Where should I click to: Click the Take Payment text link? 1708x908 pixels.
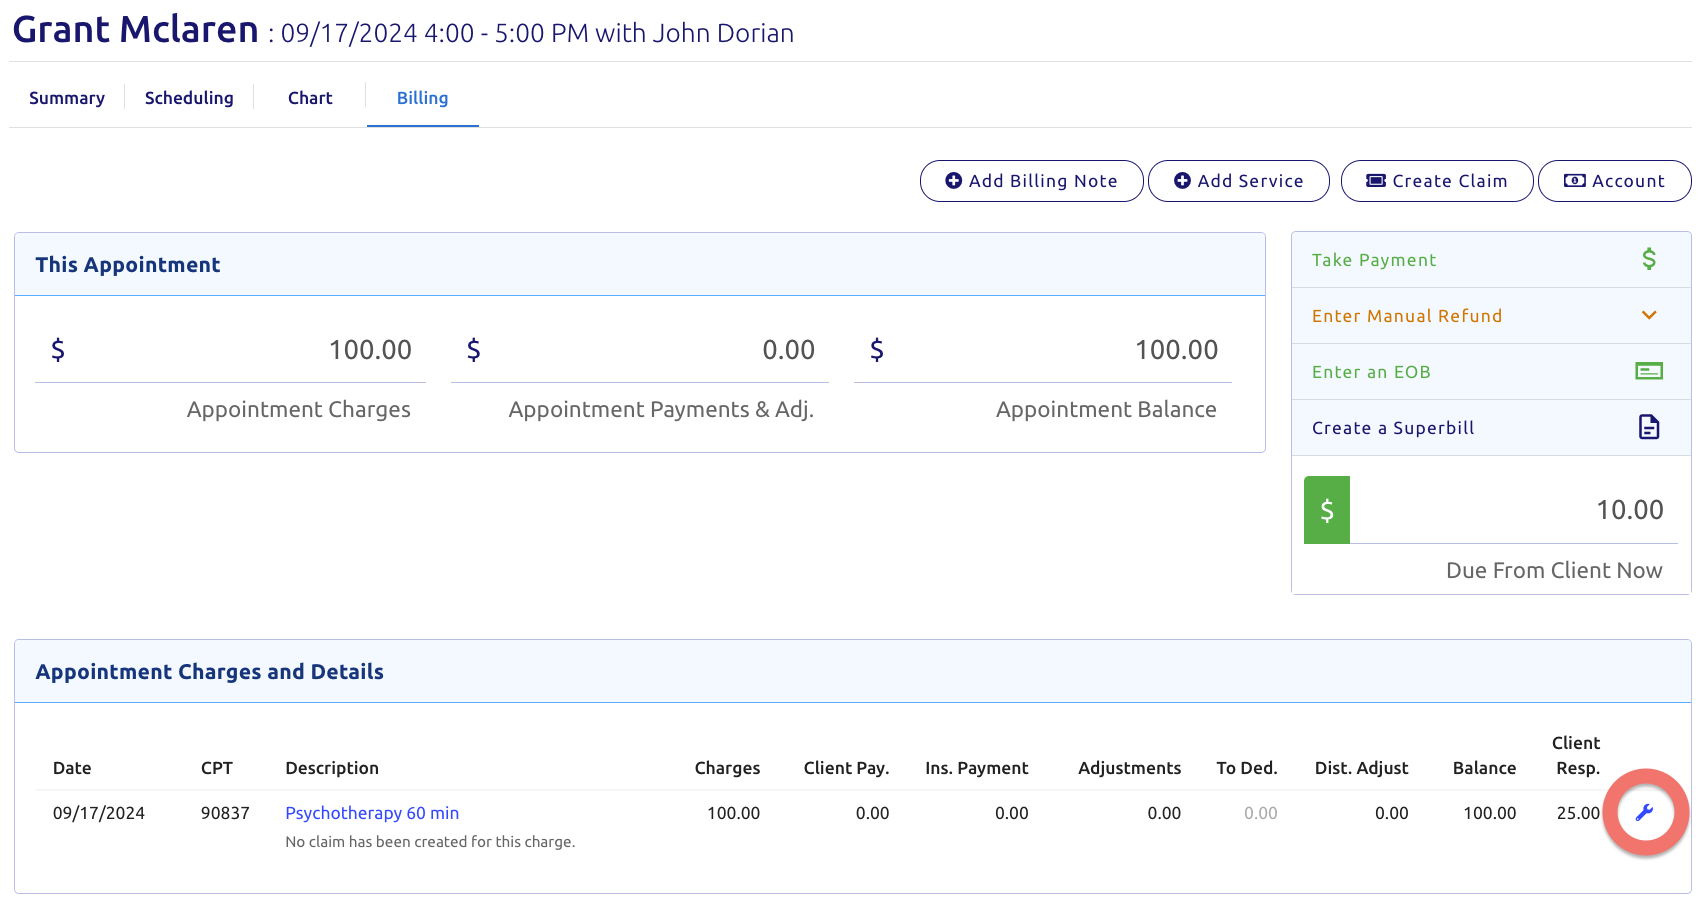point(1374,260)
